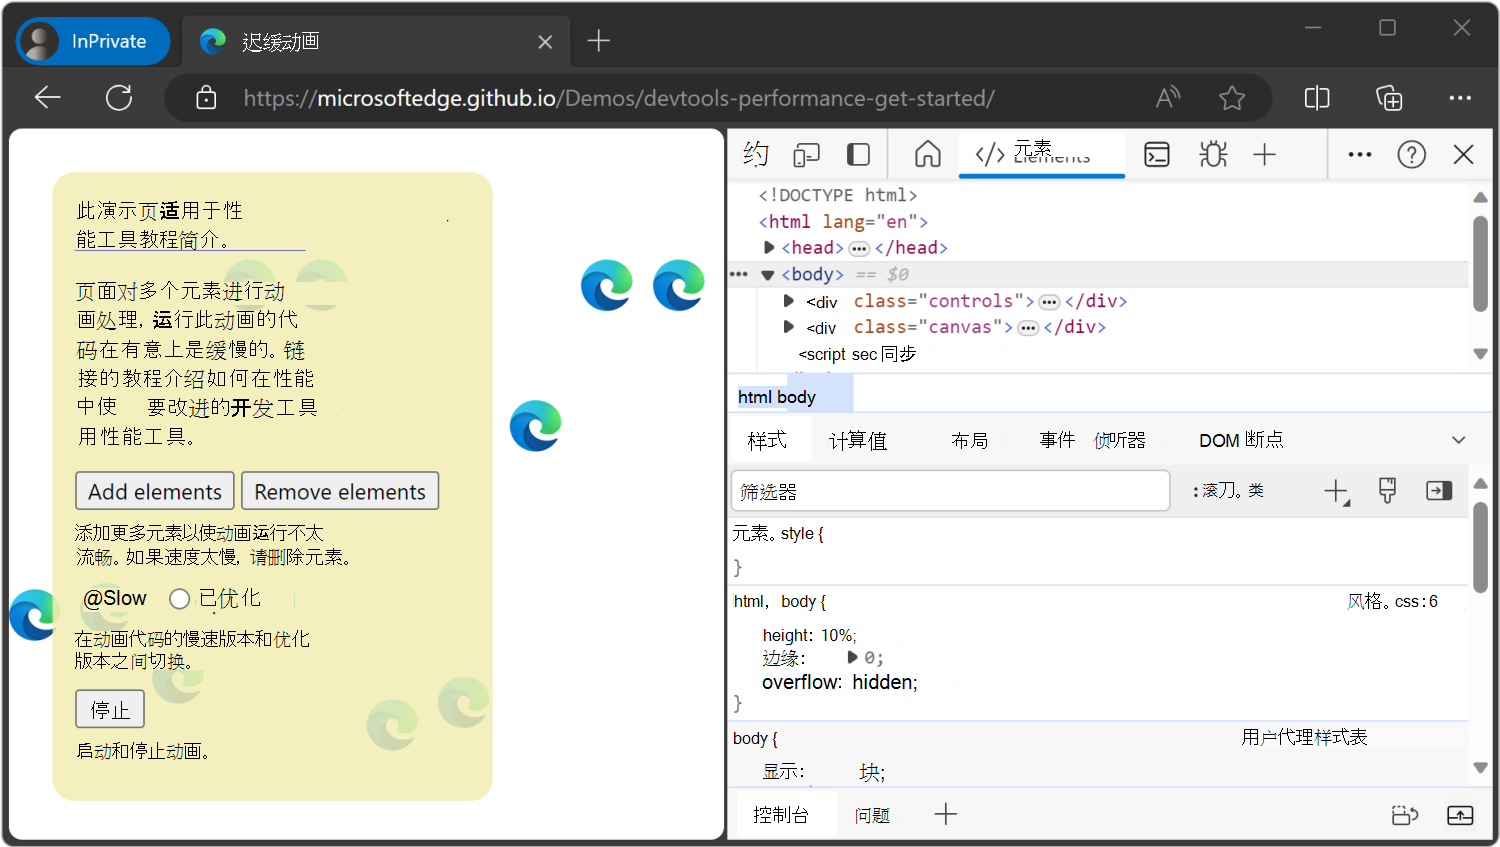Select the 已优化 radio button
Screen dimensions: 1500x847
coord(179,598)
